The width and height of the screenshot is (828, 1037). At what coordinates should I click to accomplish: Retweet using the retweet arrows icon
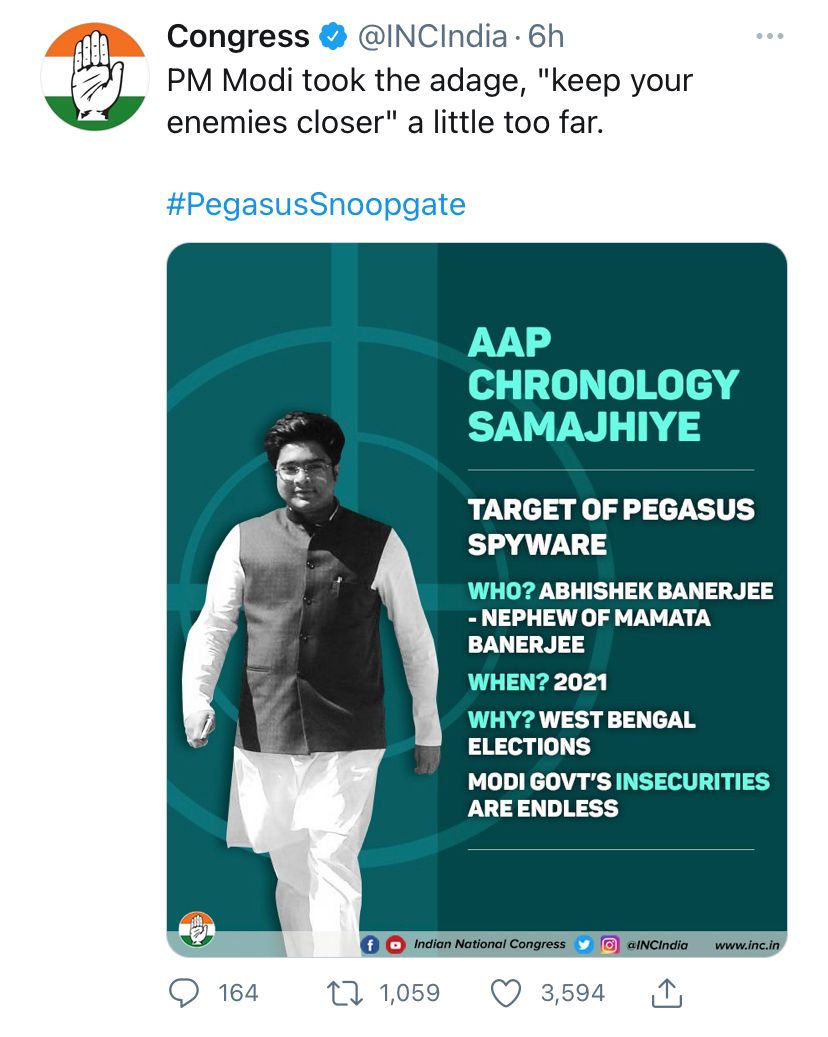(345, 993)
